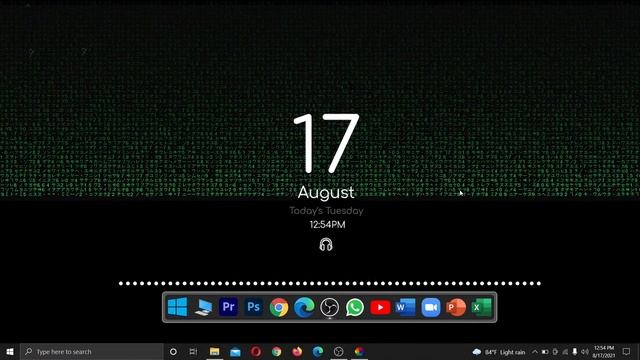Click the "Today's Tuesday" text
This screenshot has height=360, width=640.
[326, 211]
